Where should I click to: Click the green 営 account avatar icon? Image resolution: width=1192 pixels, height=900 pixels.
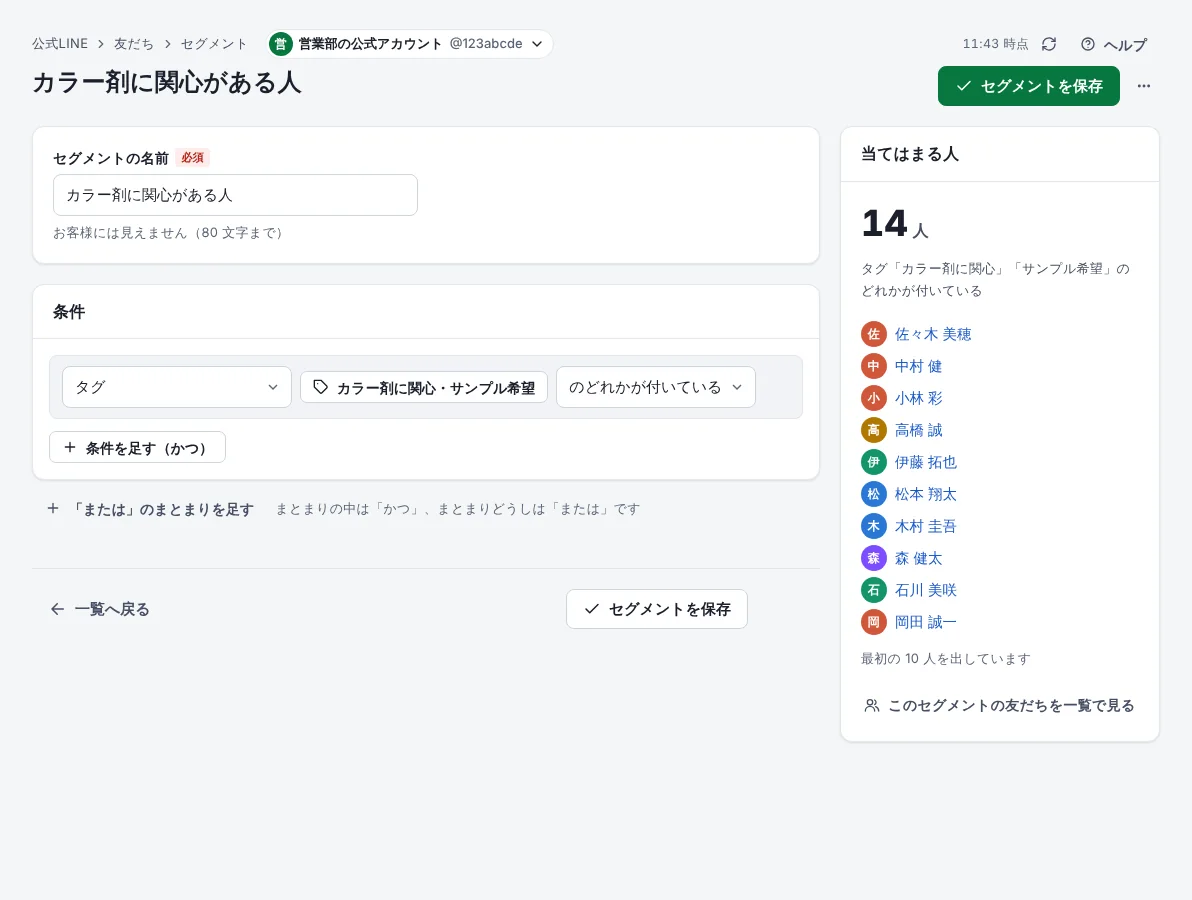click(281, 44)
